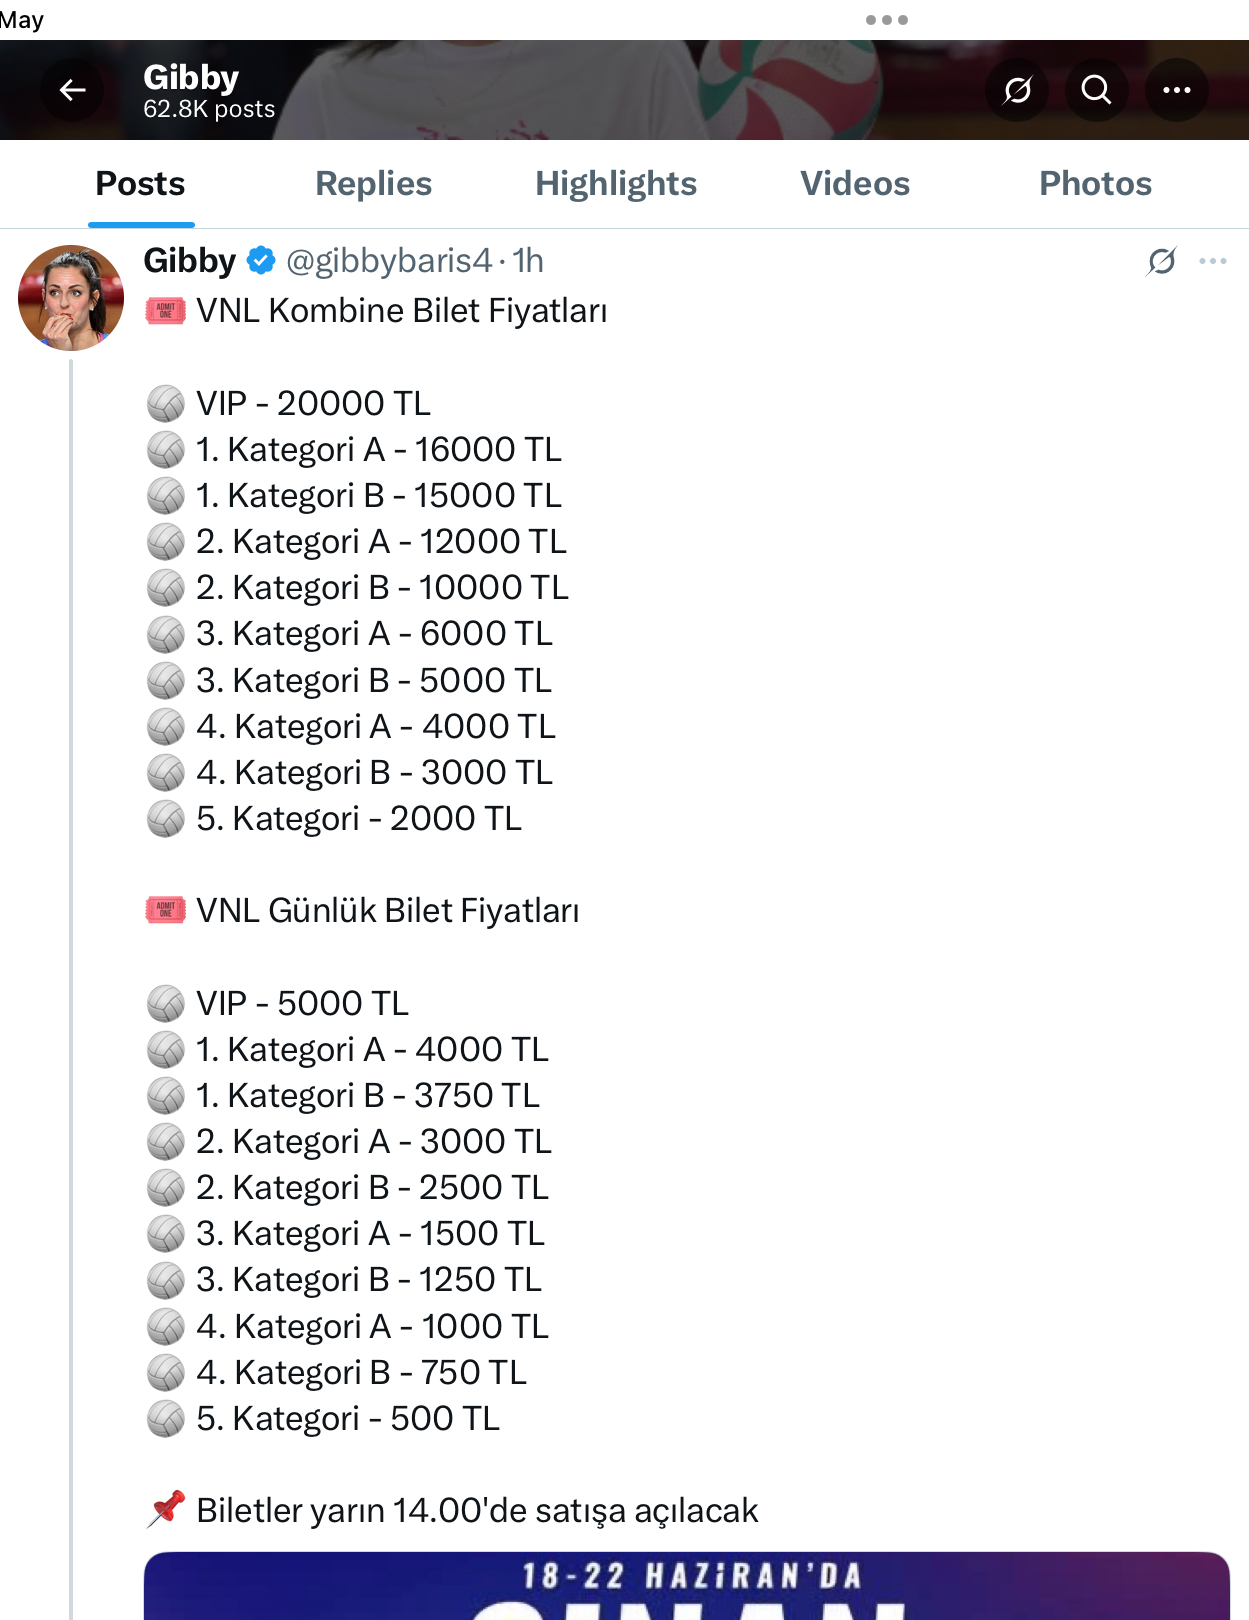Open the 18-22 Haziran'da image preview

click(x=687, y=1586)
